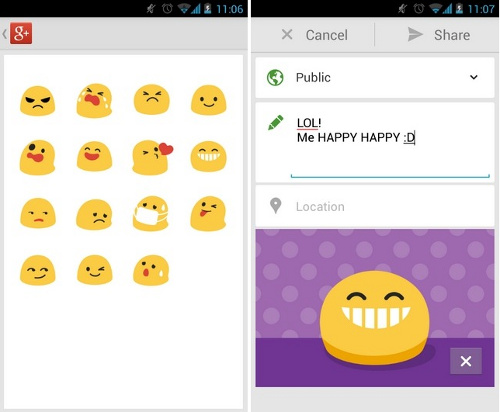Pick the winking smile emoji
Image resolution: width=500 pixels, height=412 pixels.
[x=95, y=270]
